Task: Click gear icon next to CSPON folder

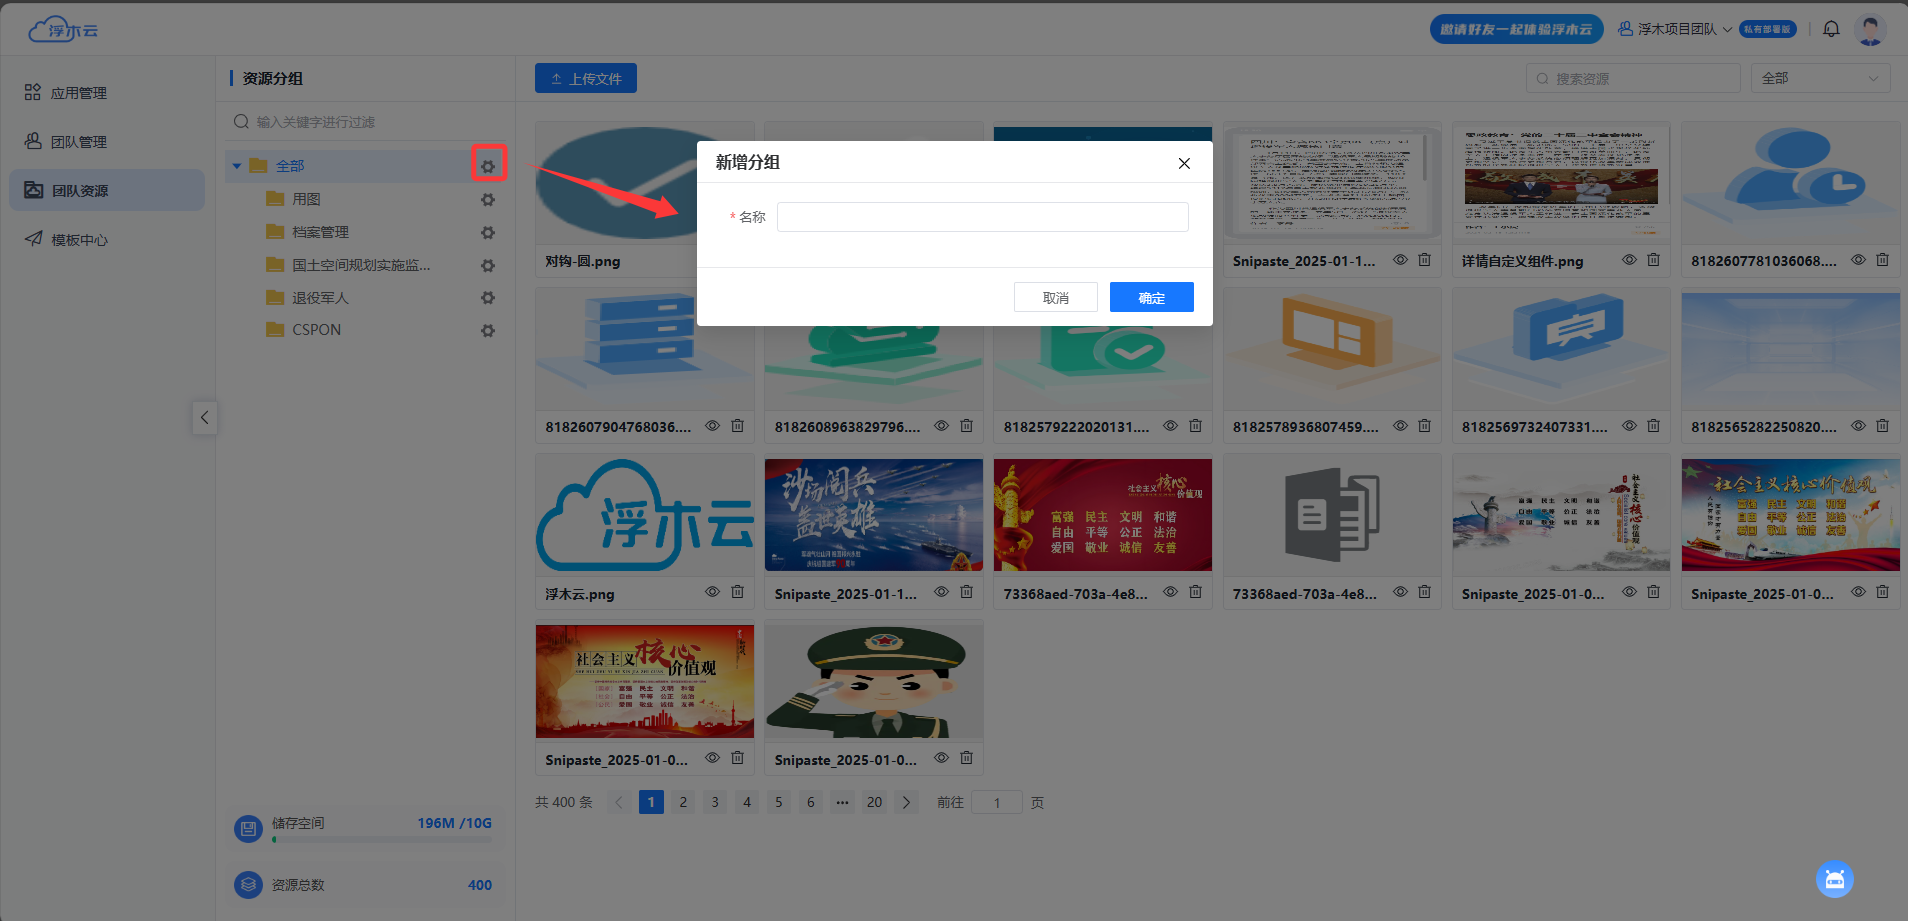Action: point(488,331)
